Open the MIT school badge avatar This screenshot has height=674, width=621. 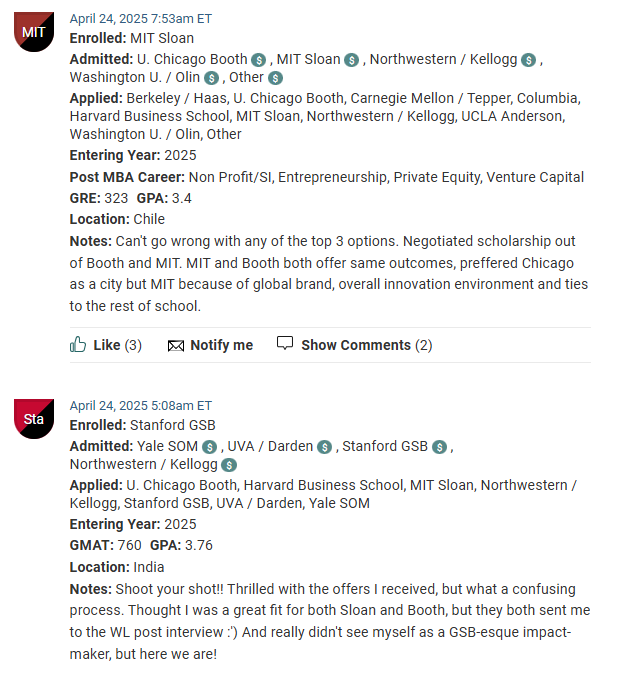tap(34, 32)
